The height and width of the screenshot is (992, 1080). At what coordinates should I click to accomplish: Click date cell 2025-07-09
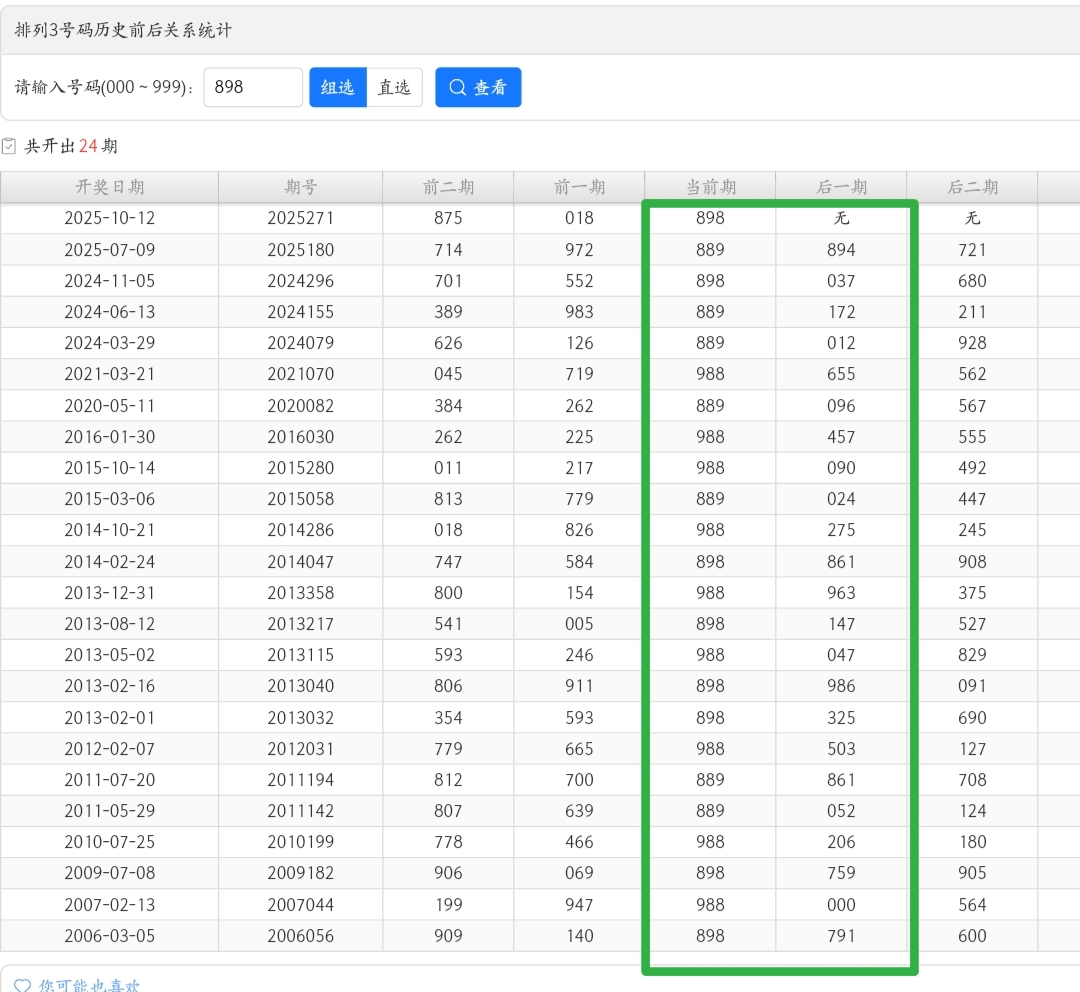click(110, 249)
